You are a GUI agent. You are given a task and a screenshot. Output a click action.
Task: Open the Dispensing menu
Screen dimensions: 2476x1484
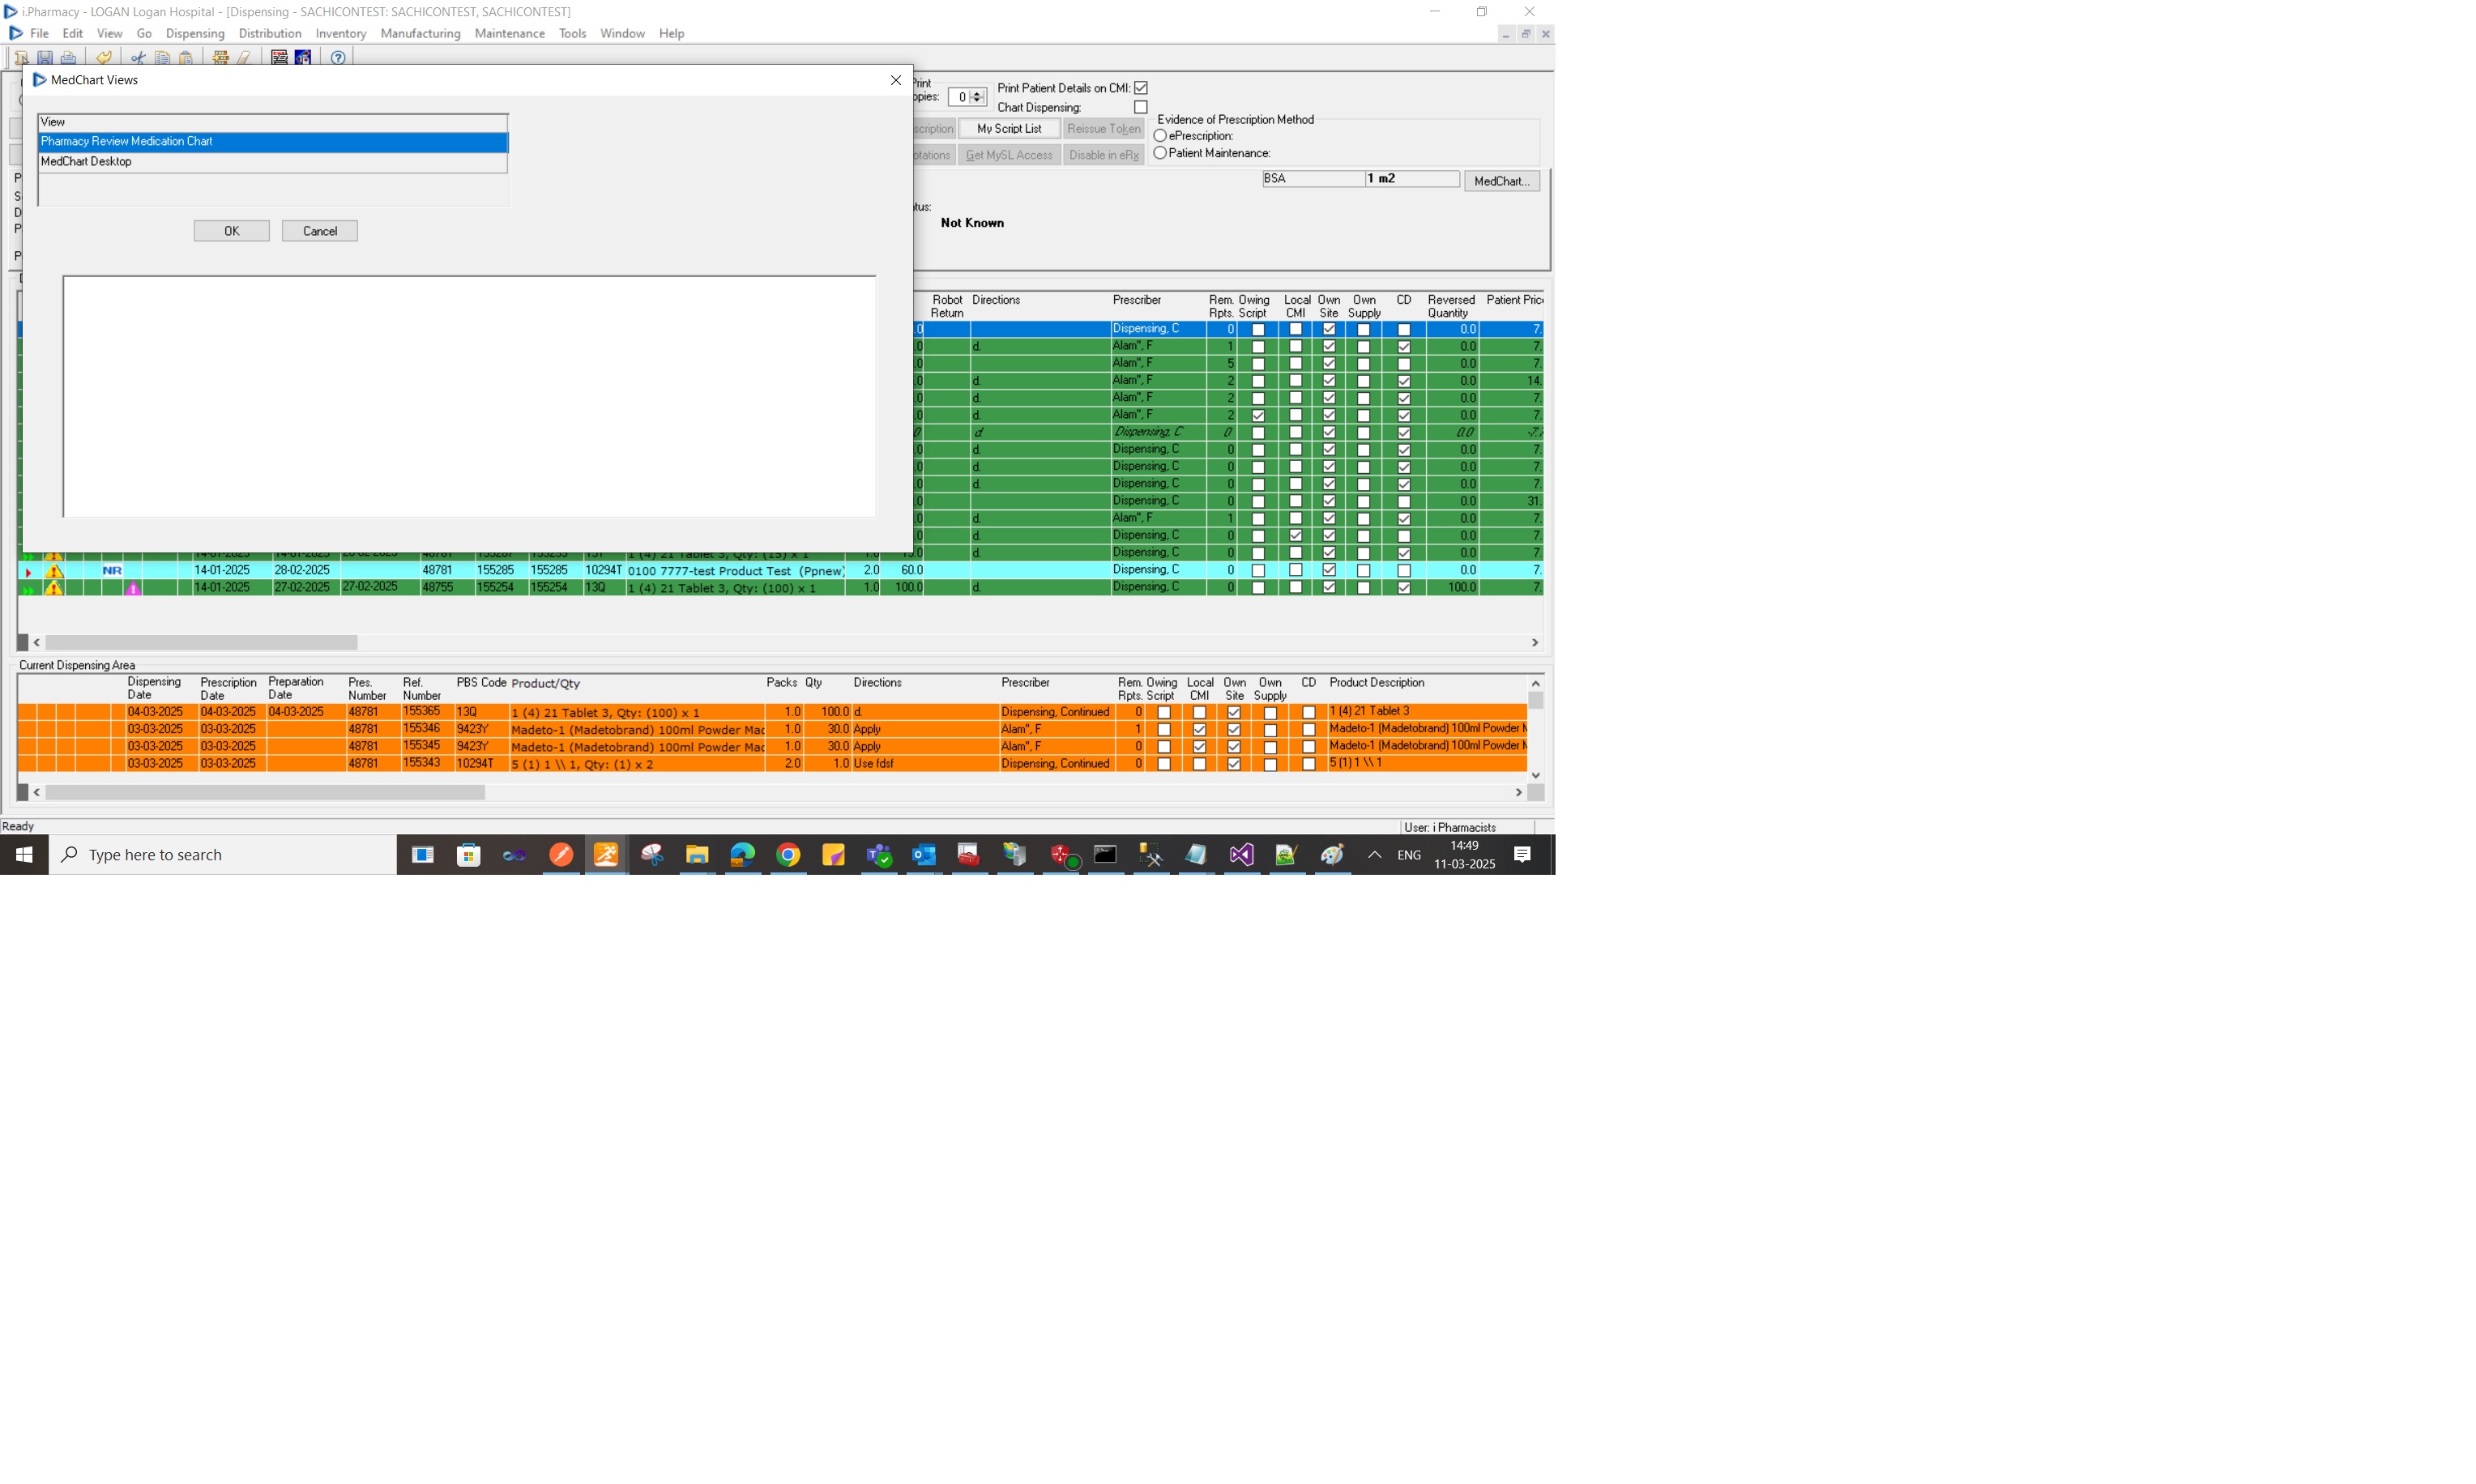195,34
